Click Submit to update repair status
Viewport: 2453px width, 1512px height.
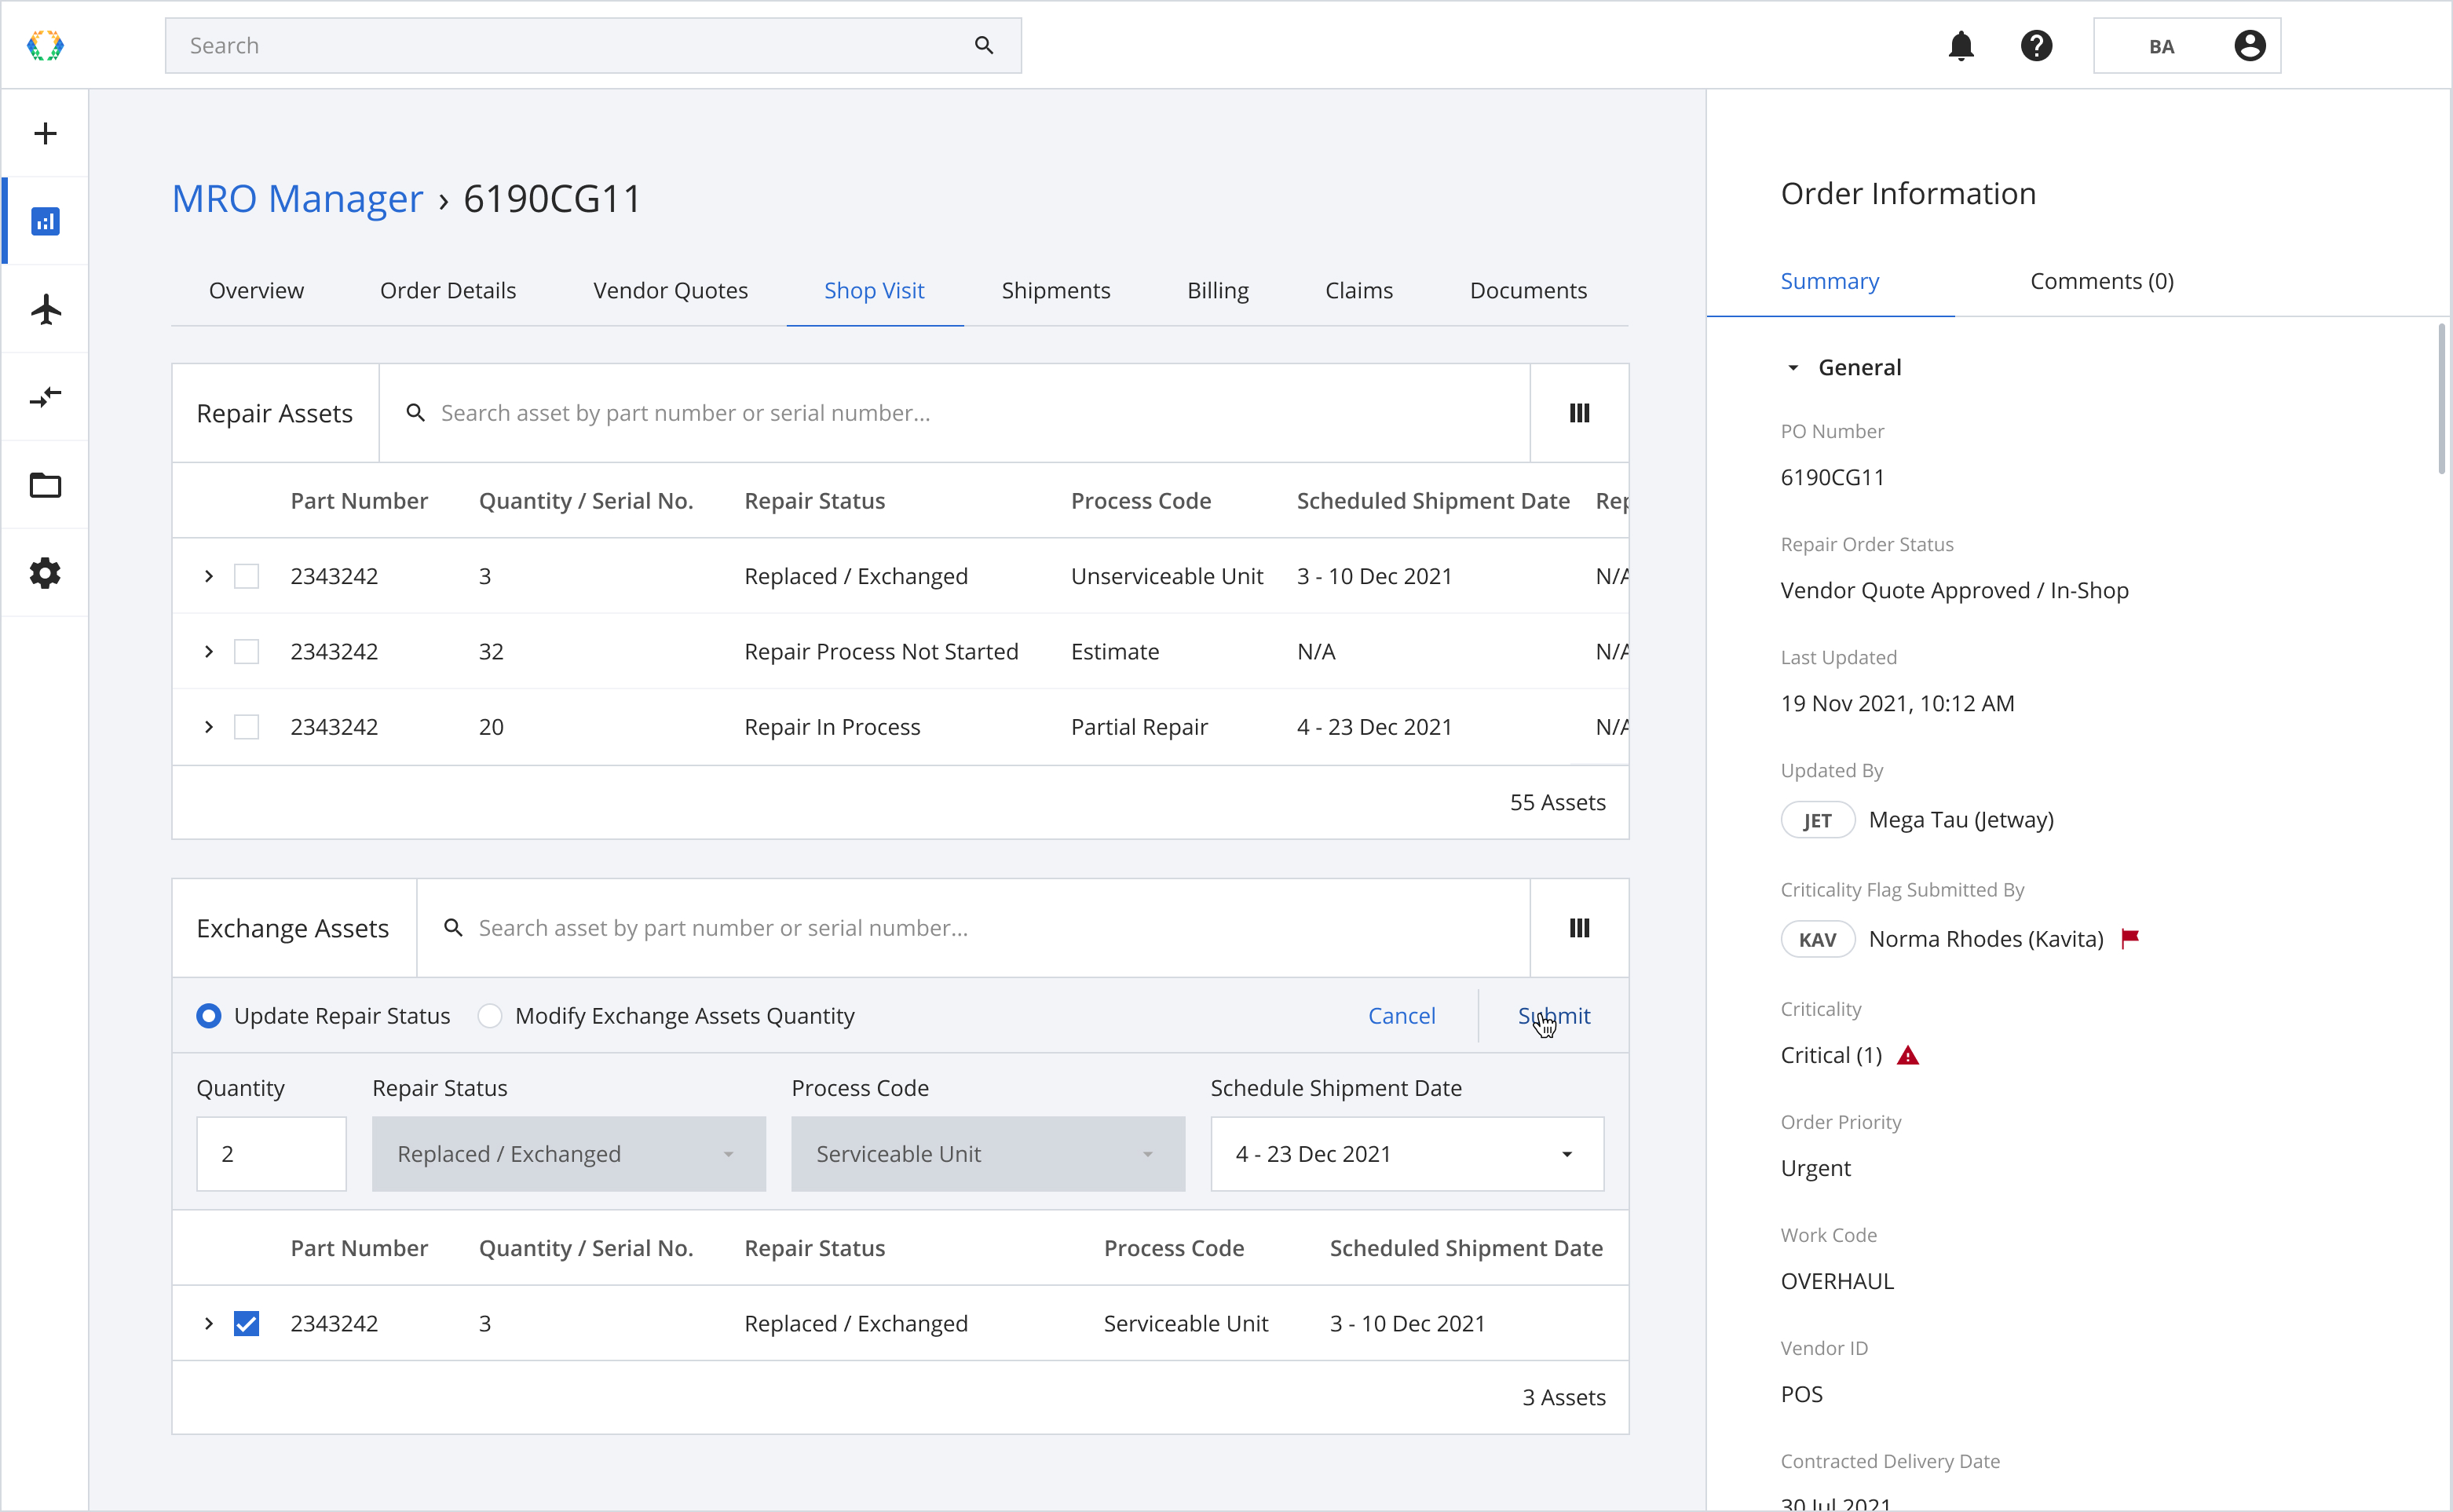(1554, 1016)
